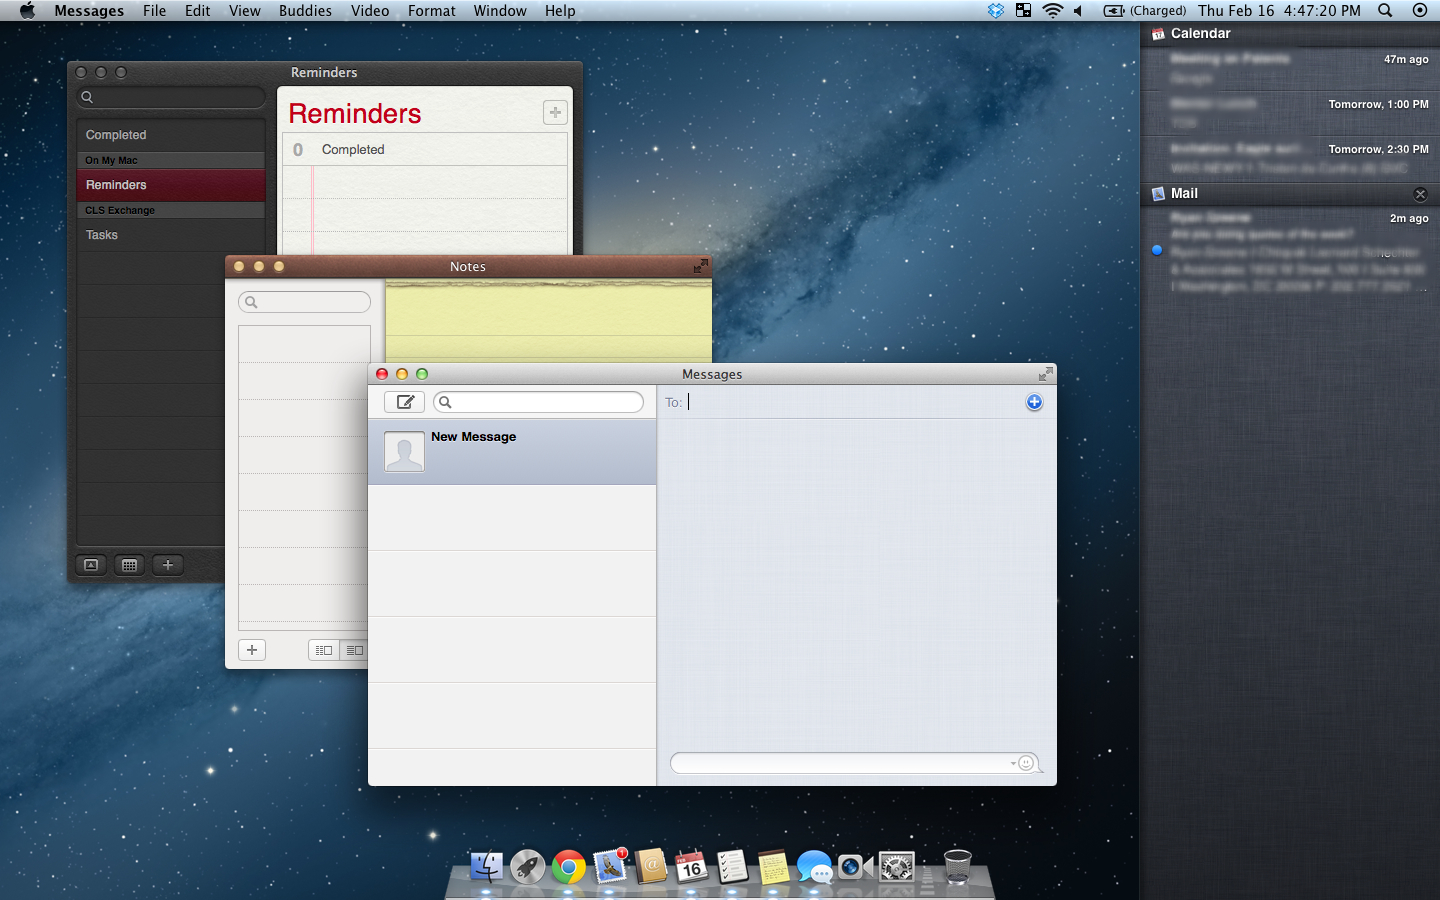Enter full screen in the Messages window
This screenshot has height=900, width=1440.
point(1045,374)
